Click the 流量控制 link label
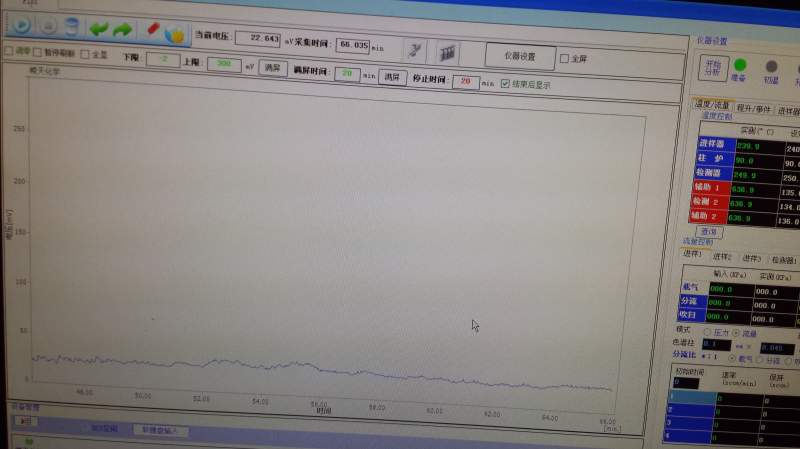 click(697, 241)
